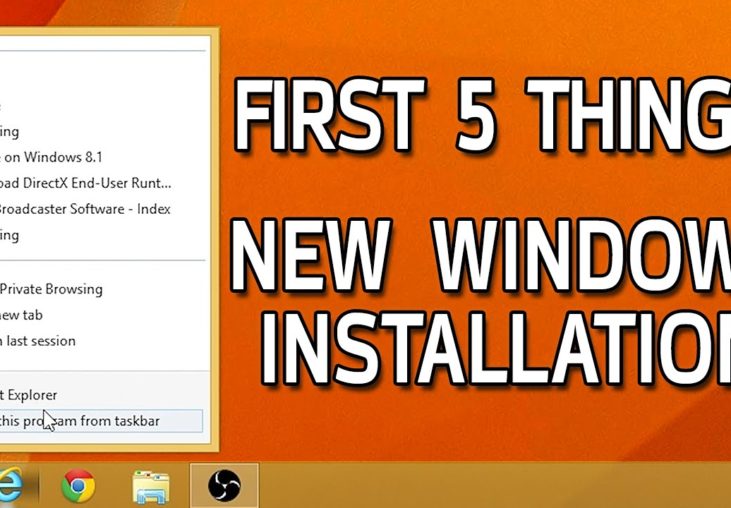Select 'Broadcaster Software - Index' jump list entry
The image size is (731, 508).
point(85,209)
